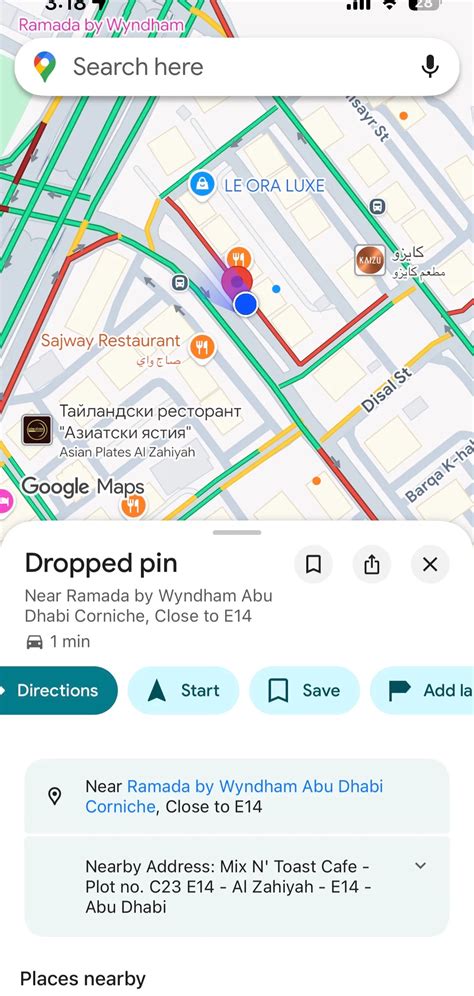Viewport: 474px width, 996px height.
Task: Tap the Save chip button
Action: coord(304,690)
